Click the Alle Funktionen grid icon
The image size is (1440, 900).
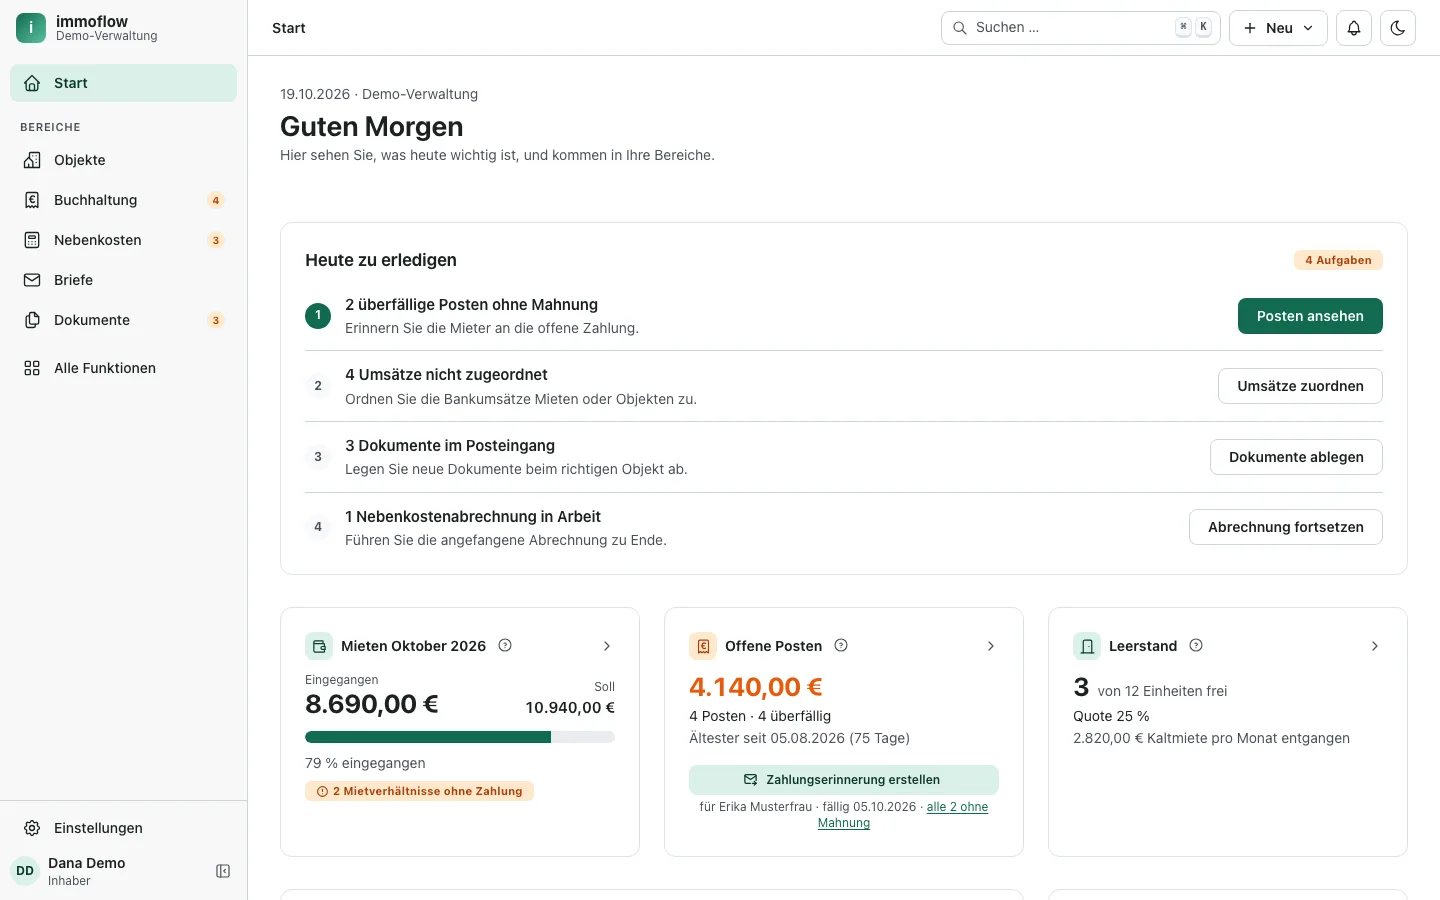click(32, 368)
